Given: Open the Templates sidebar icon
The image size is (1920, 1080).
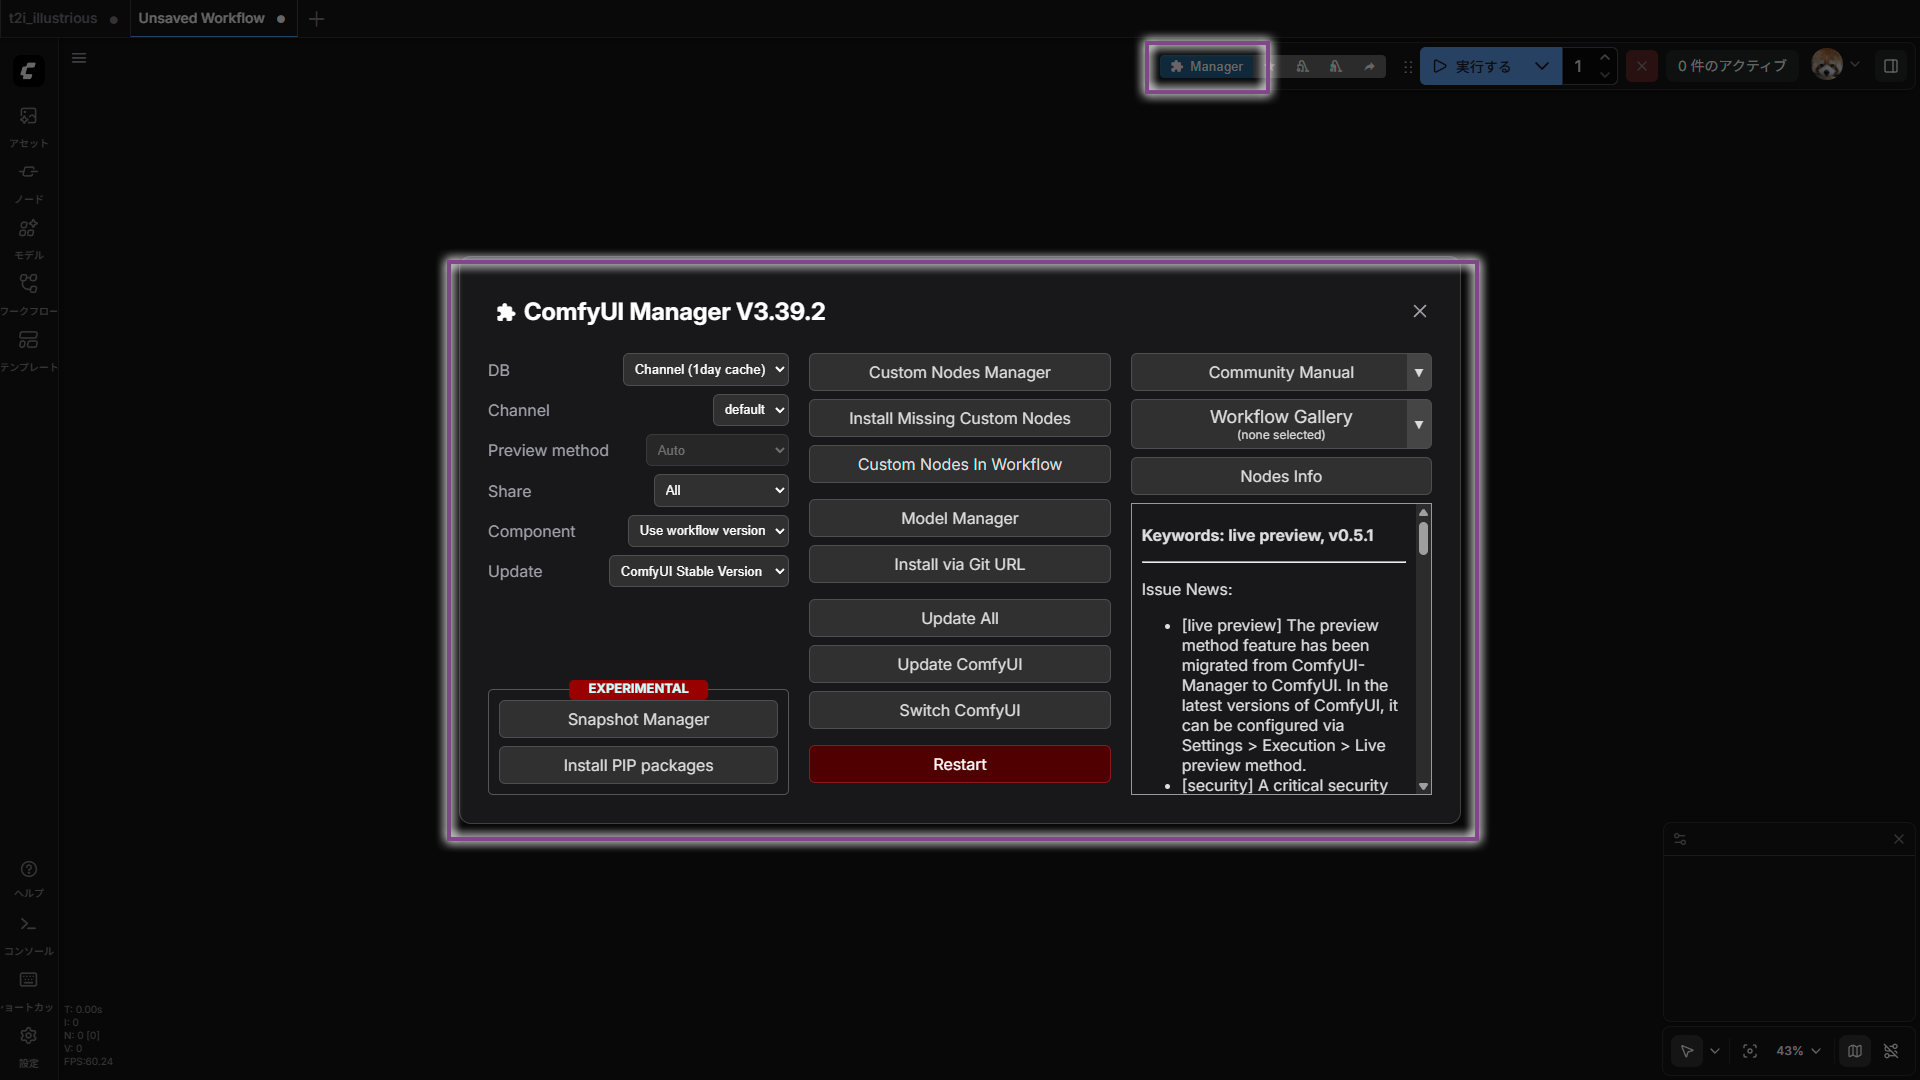Looking at the screenshot, I should pos(28,341).
